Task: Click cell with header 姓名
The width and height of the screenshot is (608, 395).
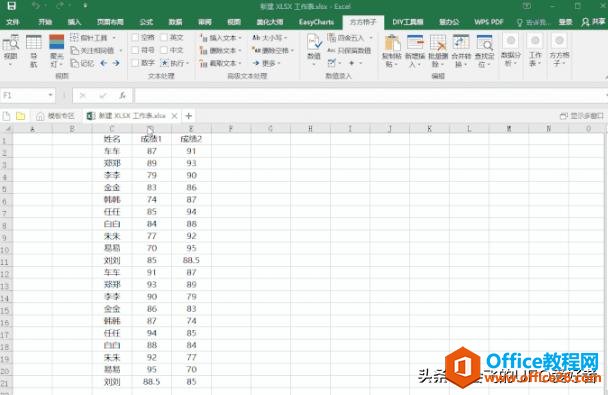Action: (112, 139)
